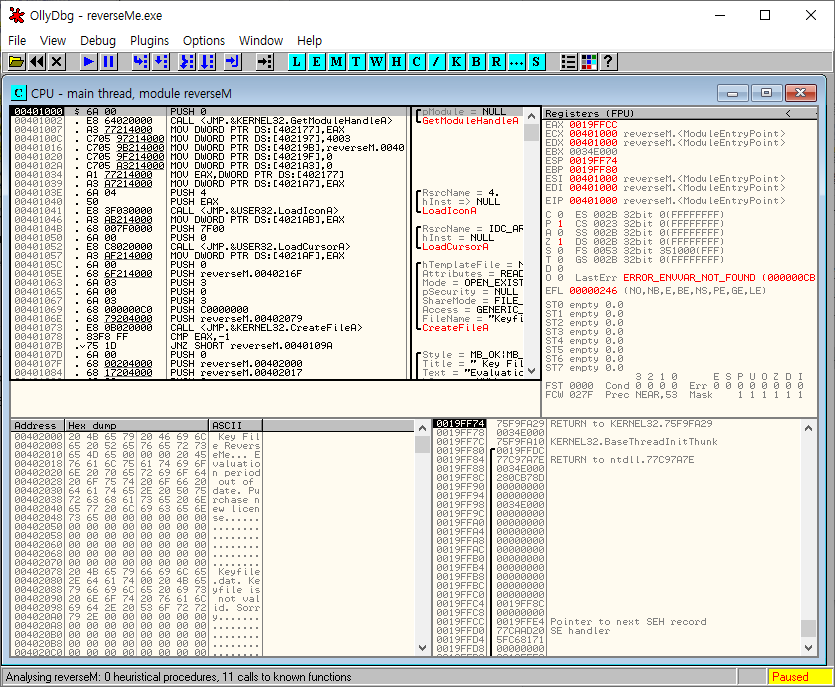Show the Windows list (W)
This screenshot has height=687, width=835.
click(x=376, y=62)
